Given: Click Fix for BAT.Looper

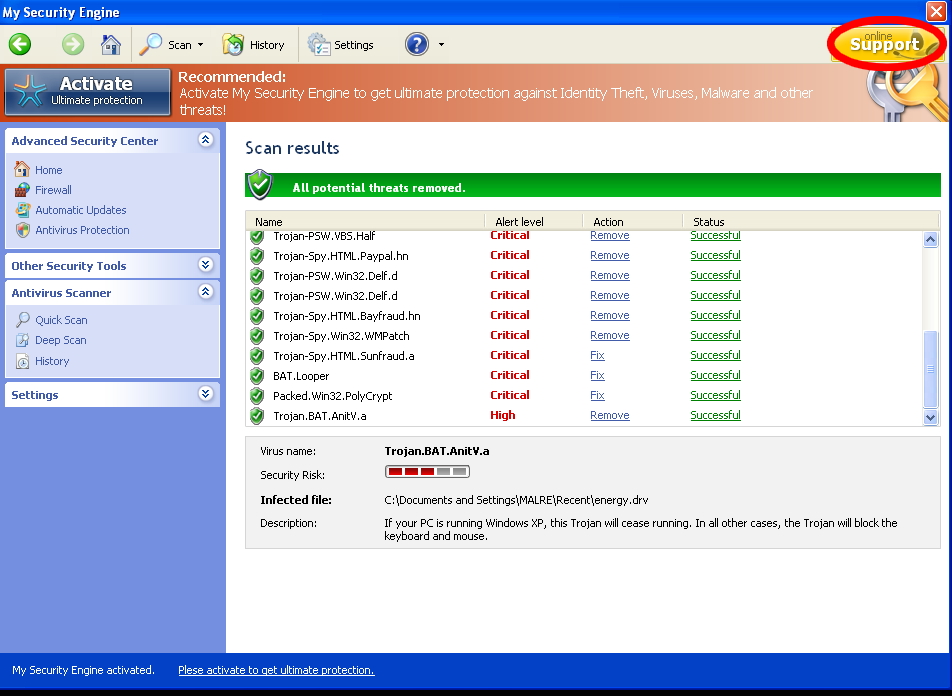Looking at the screenshot, I should click(597, 376).
